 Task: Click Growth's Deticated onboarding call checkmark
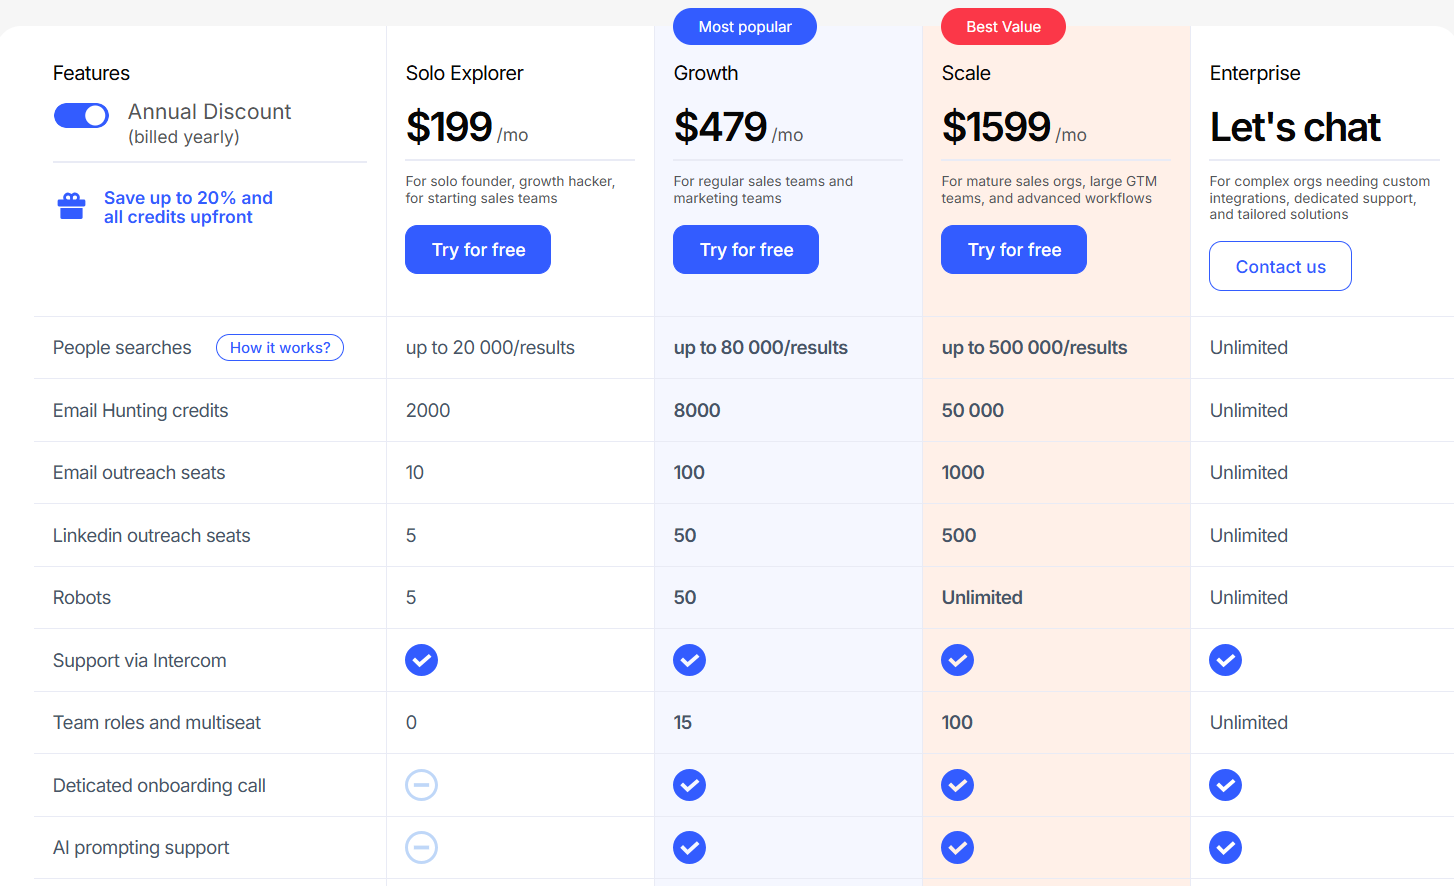click(689, 785)
